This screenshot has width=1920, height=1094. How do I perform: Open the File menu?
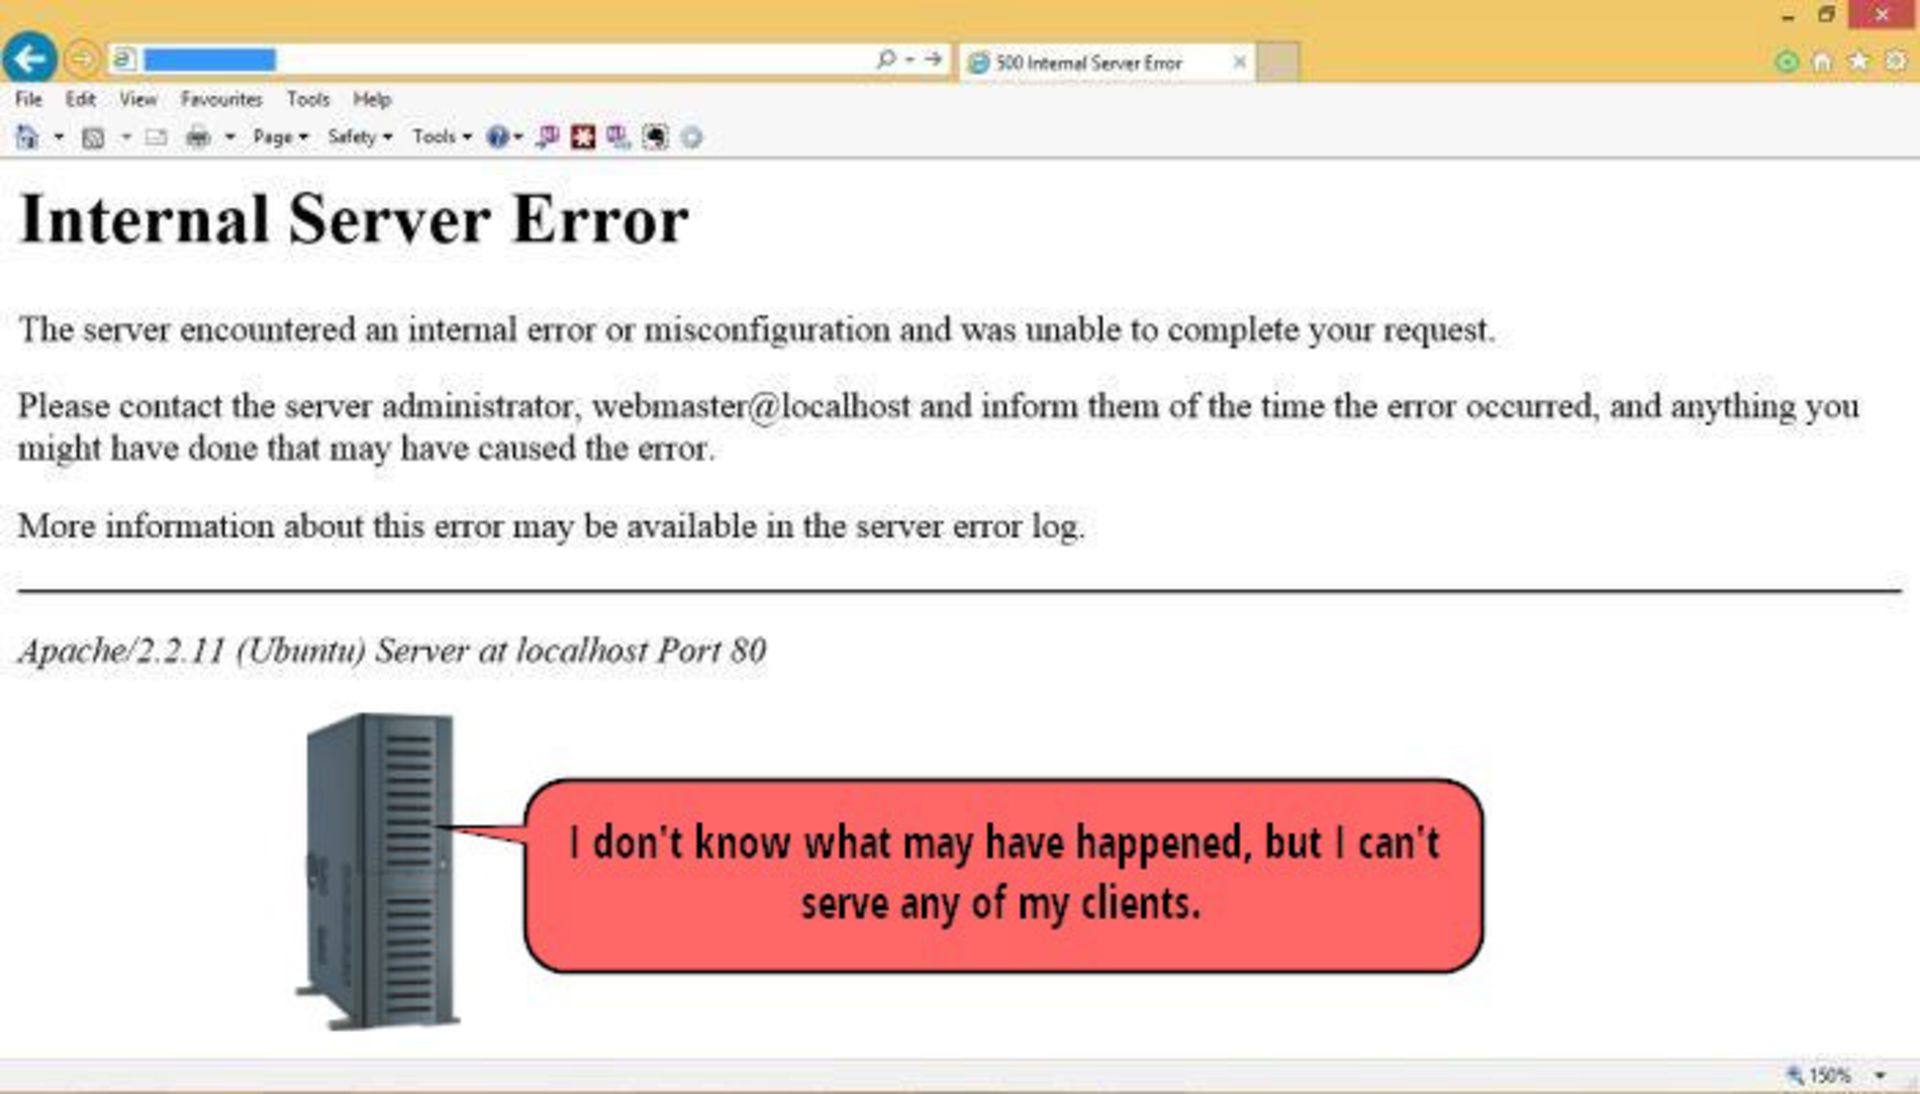28,99
